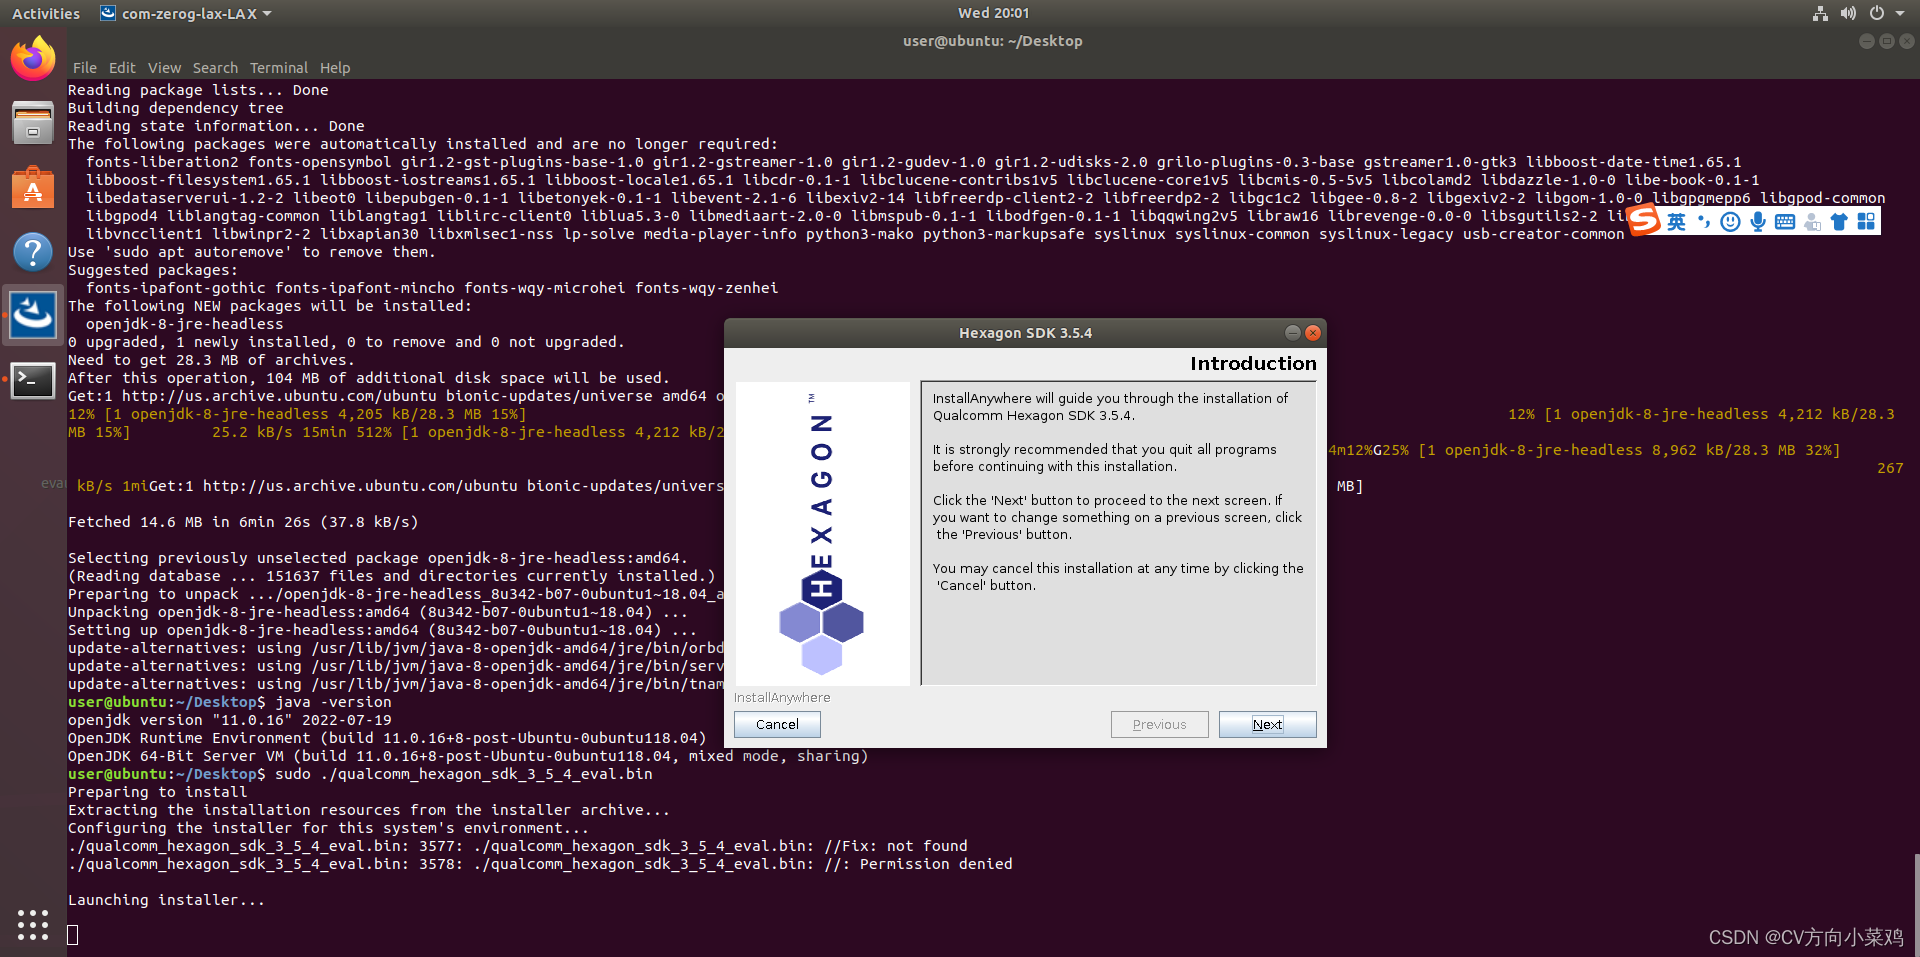Click the Sogou input method logo
This screenshot has width=1920, height=957.
point(1645,221)
